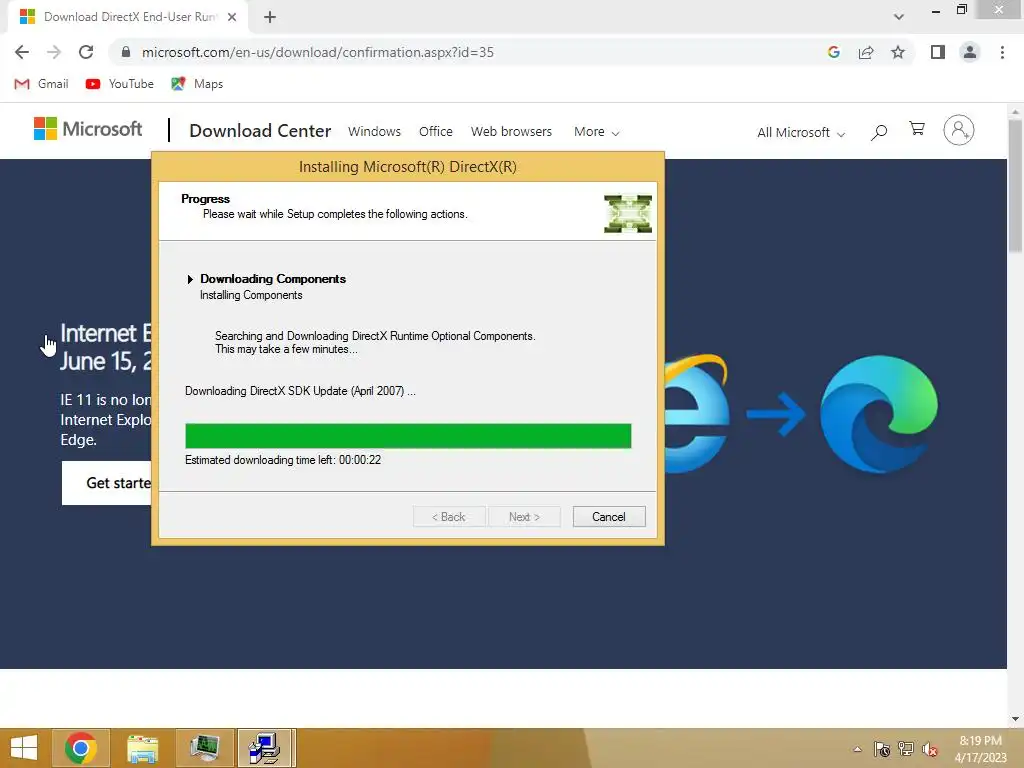Image resolution: width=1024 pixels, height=768 pixels.
Task: Click the Get started button
Action: [x=107, y=483]
